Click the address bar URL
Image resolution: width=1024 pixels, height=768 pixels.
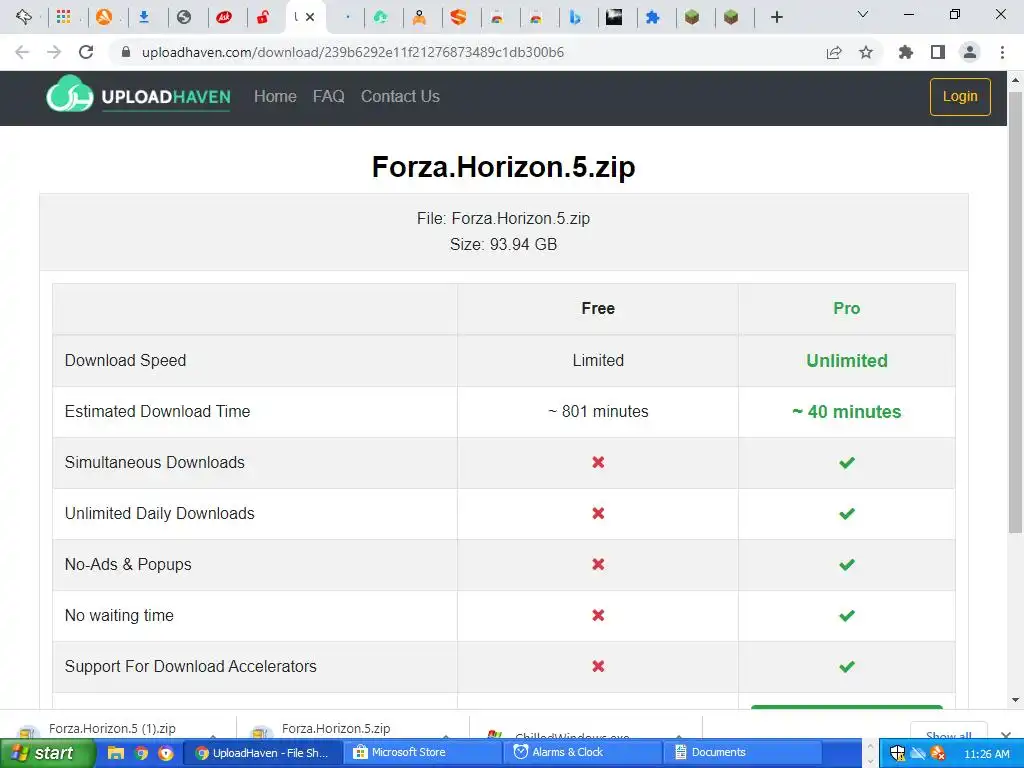point(353,52)
